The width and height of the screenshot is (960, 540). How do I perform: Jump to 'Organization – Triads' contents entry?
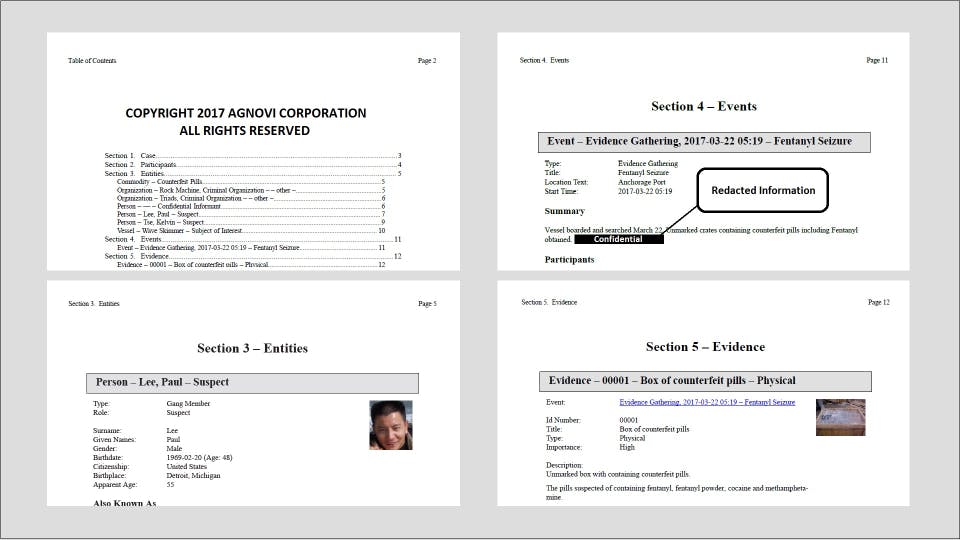tap(251, 198)
